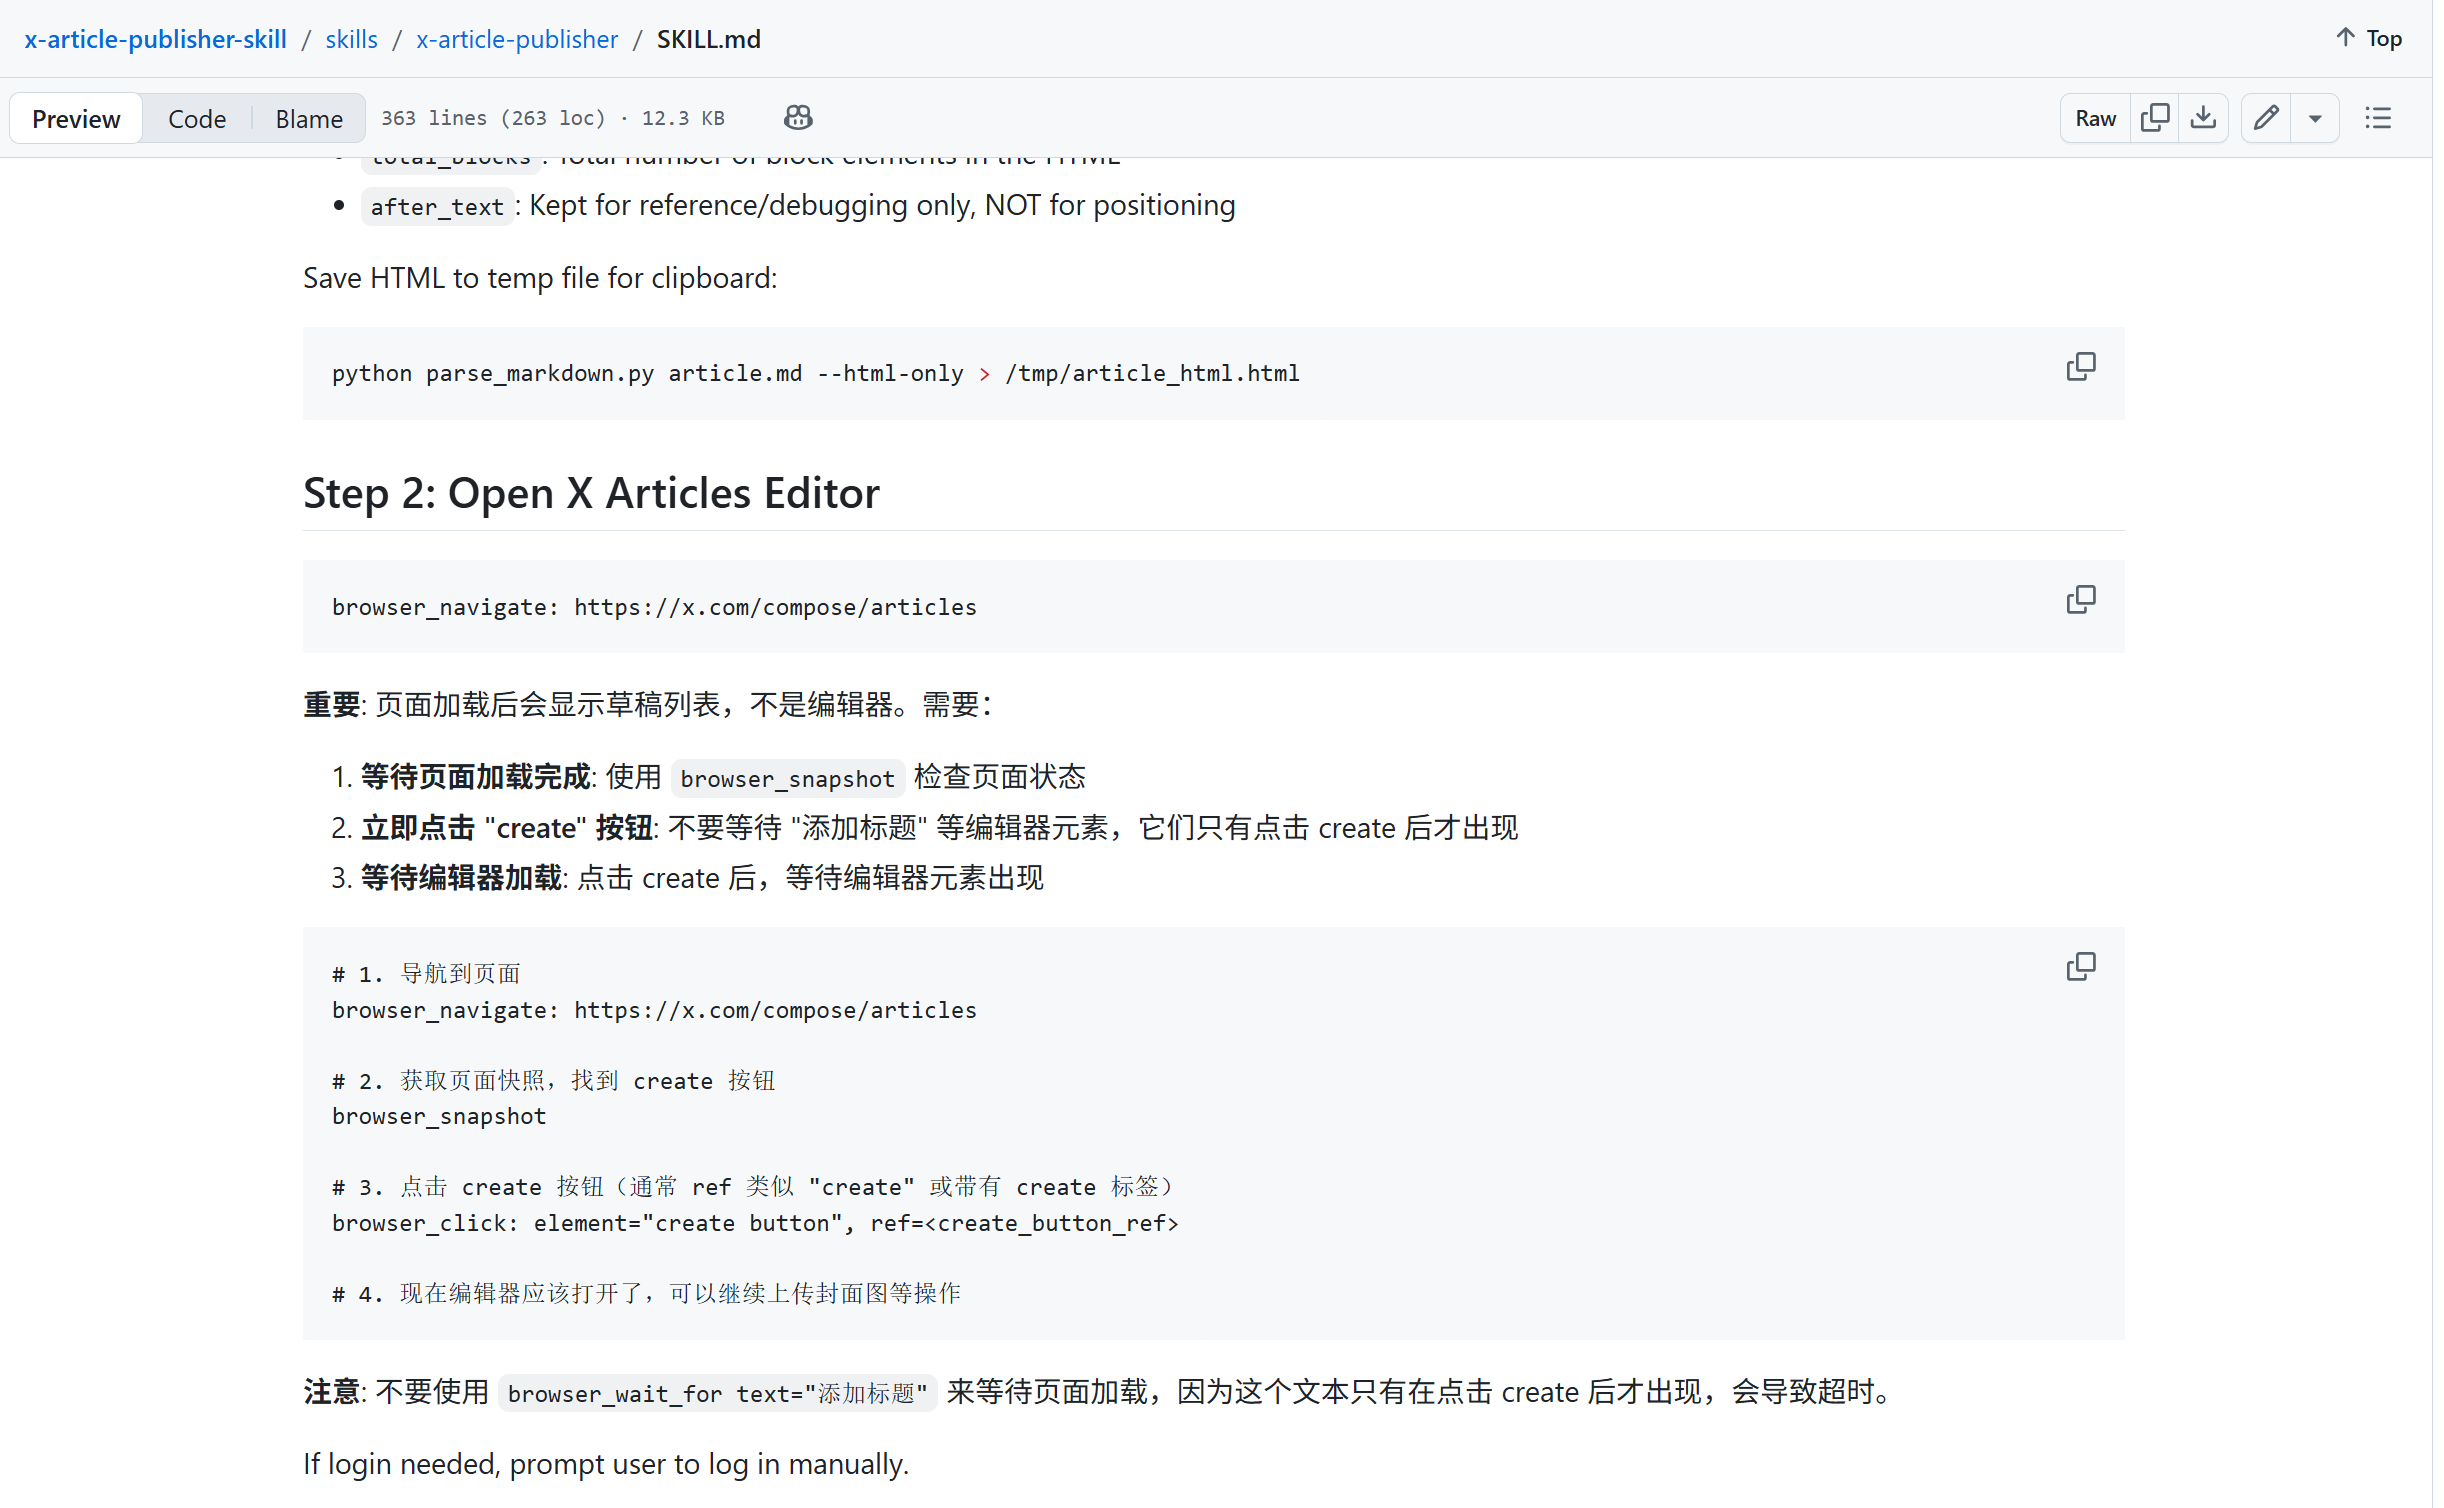Open the Copilot icon beside file size
This screenshot has width=2444, height=1508.
(797, 118)
